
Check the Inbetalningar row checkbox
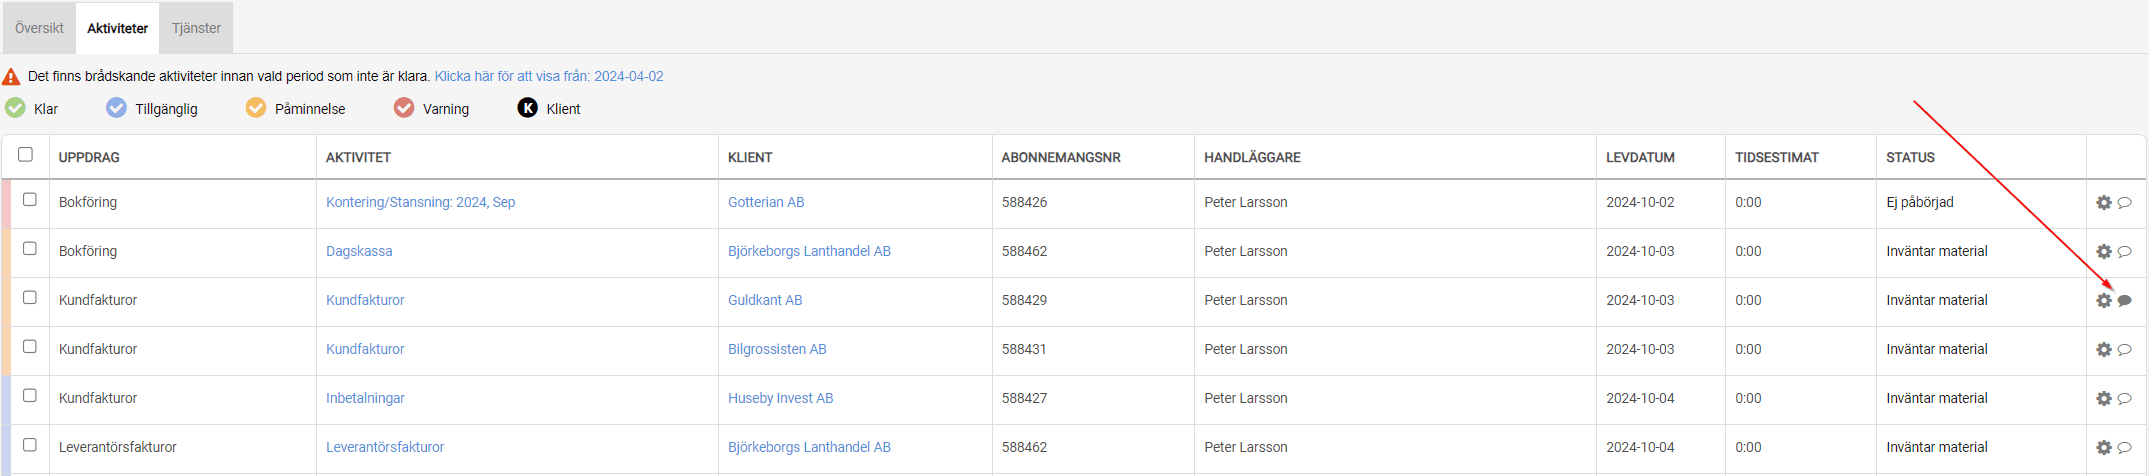point(30,396)
